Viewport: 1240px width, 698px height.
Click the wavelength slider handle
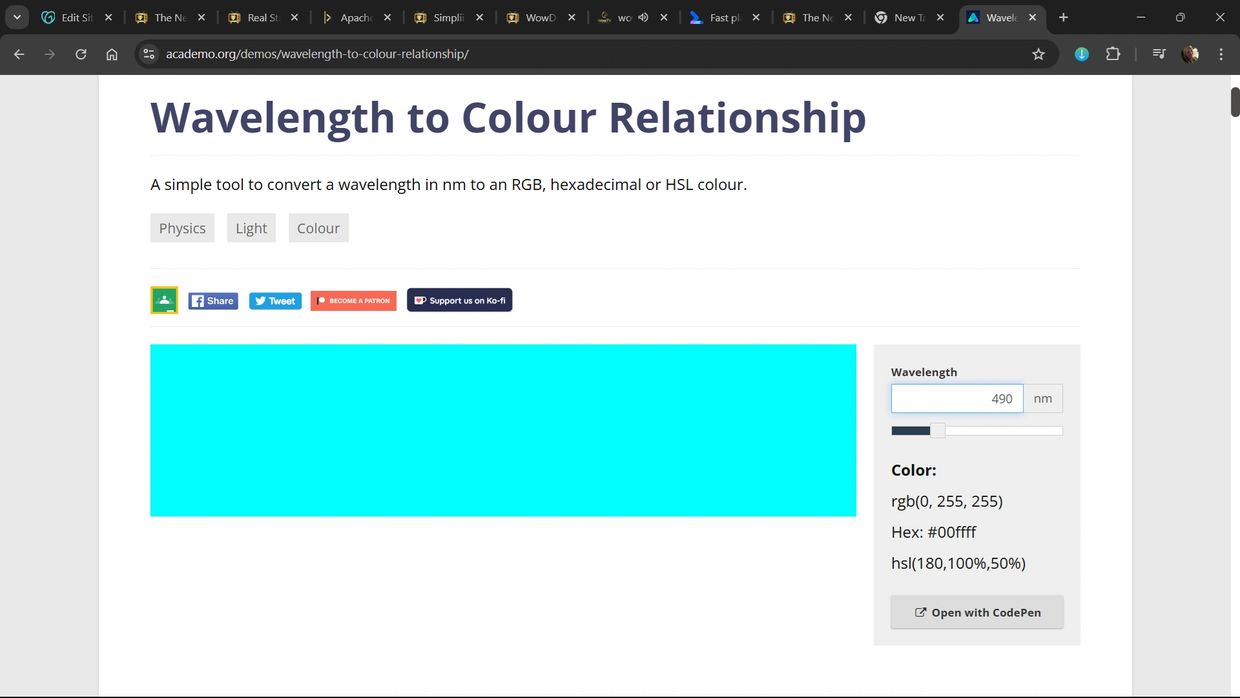pos(937,431)
